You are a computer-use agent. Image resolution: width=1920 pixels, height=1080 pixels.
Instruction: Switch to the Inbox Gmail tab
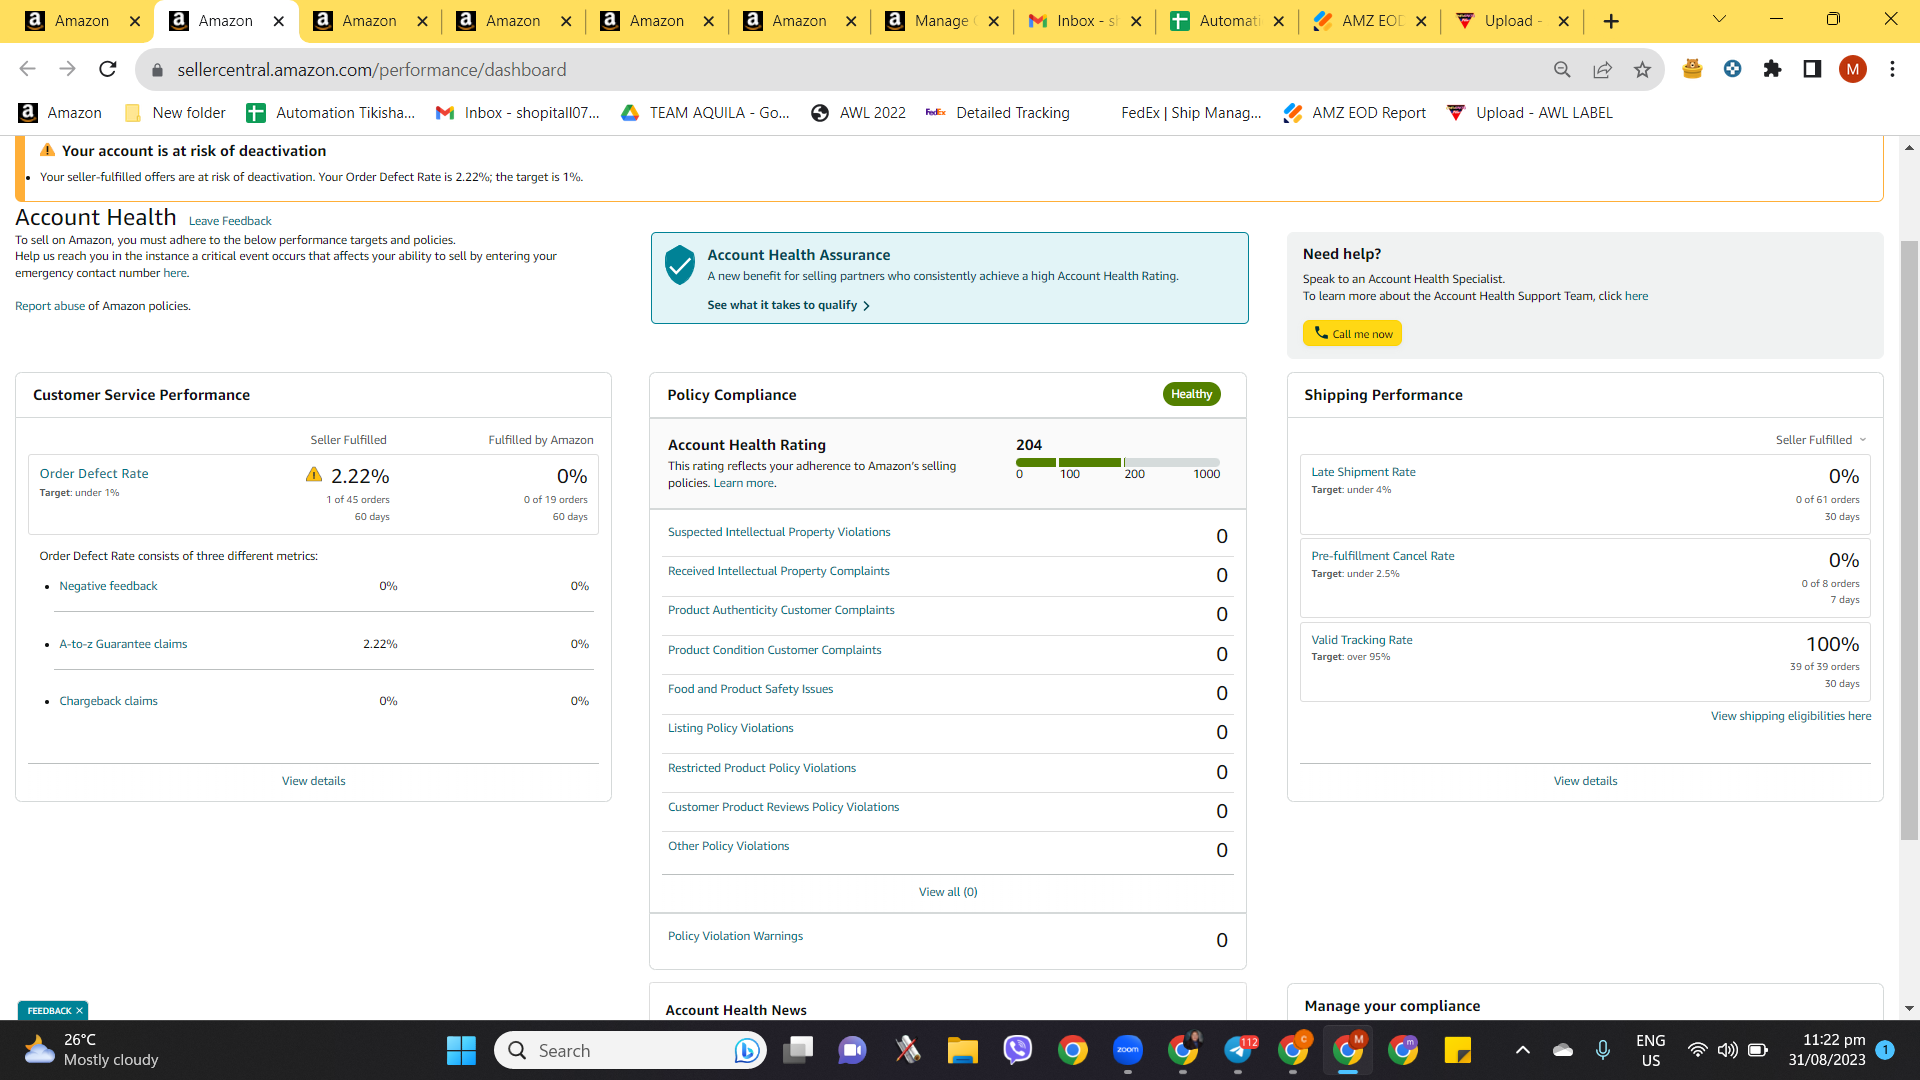(x=1085, y=21)
